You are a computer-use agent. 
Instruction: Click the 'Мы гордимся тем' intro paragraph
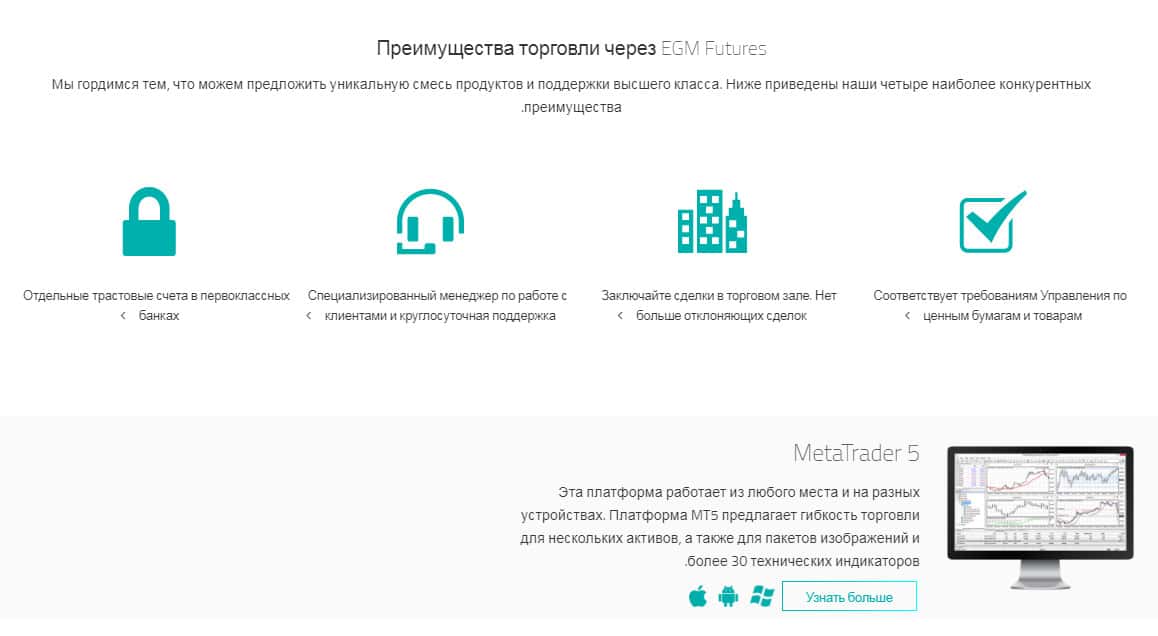572,95
